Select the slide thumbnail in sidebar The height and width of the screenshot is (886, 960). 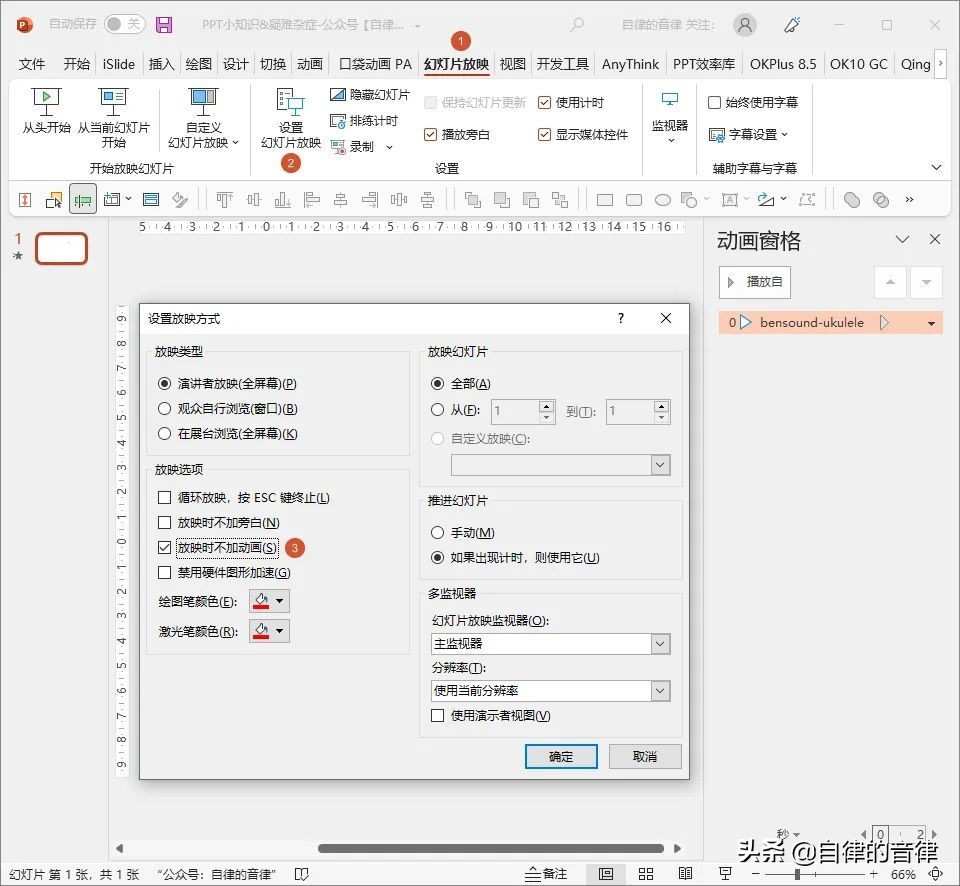point(61,248)
